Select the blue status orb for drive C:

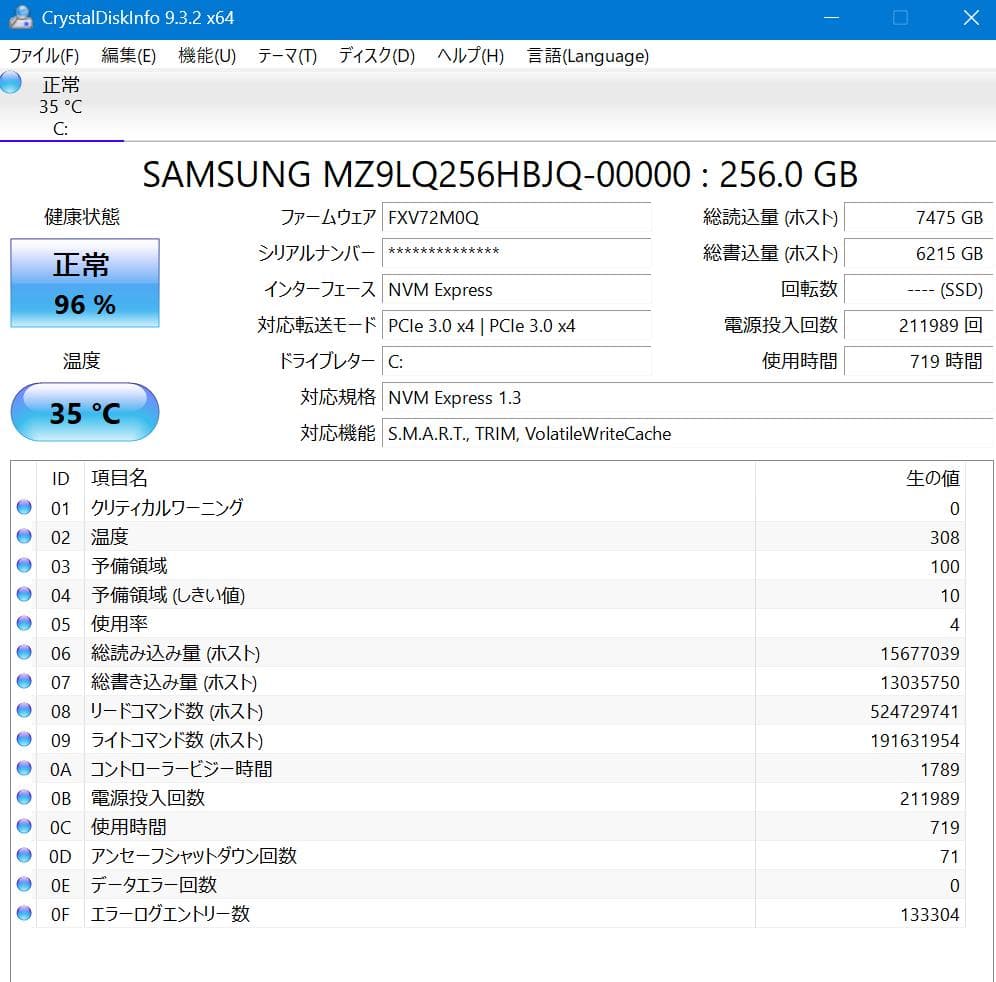click(x=11, y=83)
